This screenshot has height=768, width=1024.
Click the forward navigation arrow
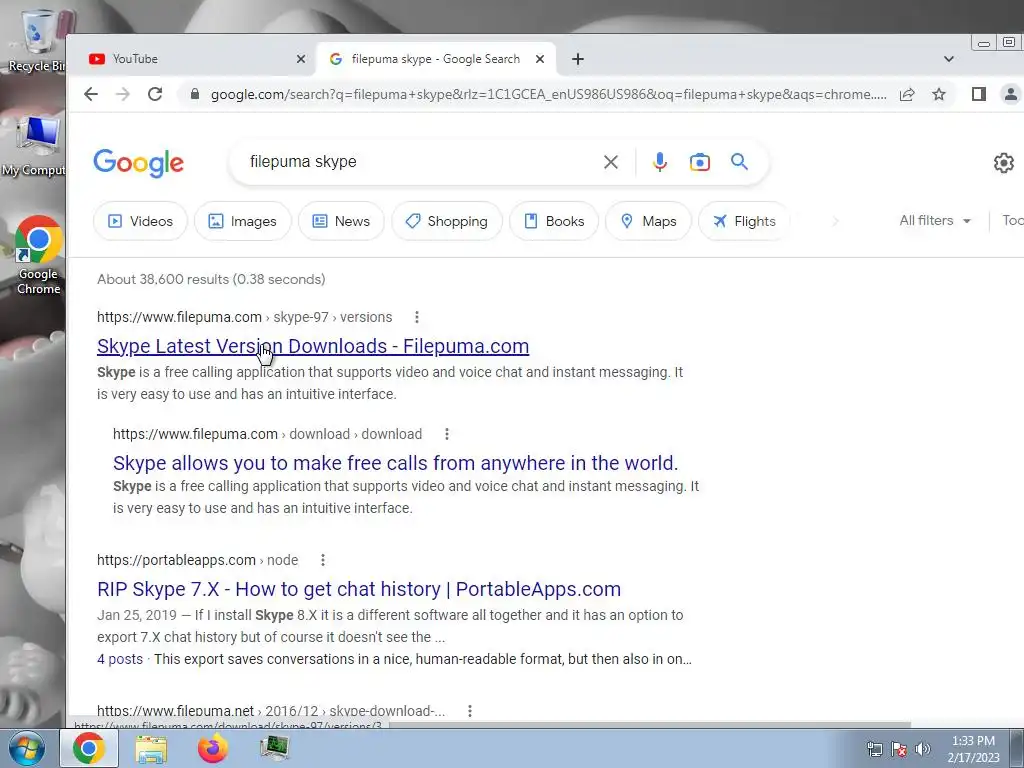(x=123, y=94)
